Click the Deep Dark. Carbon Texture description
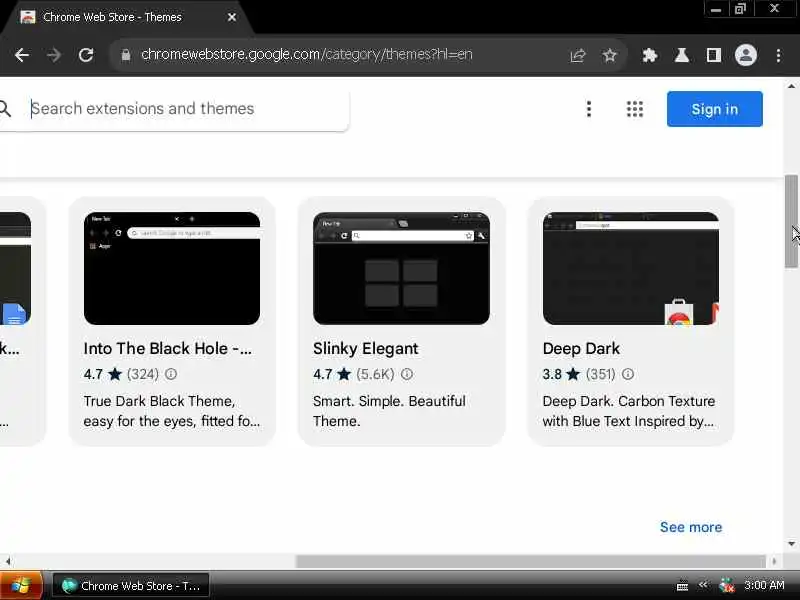 629,411
